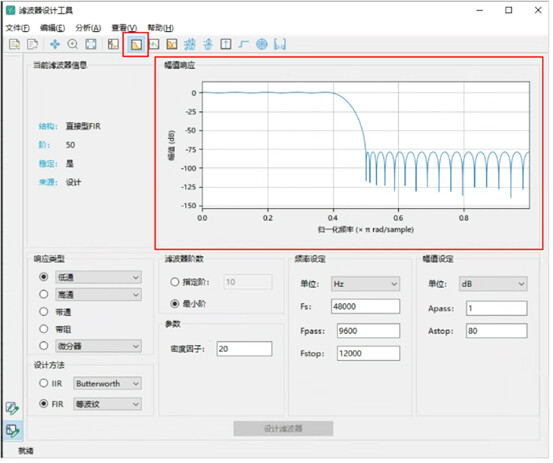
Task: Select the 指定阶 radio button
Action: 175,283
